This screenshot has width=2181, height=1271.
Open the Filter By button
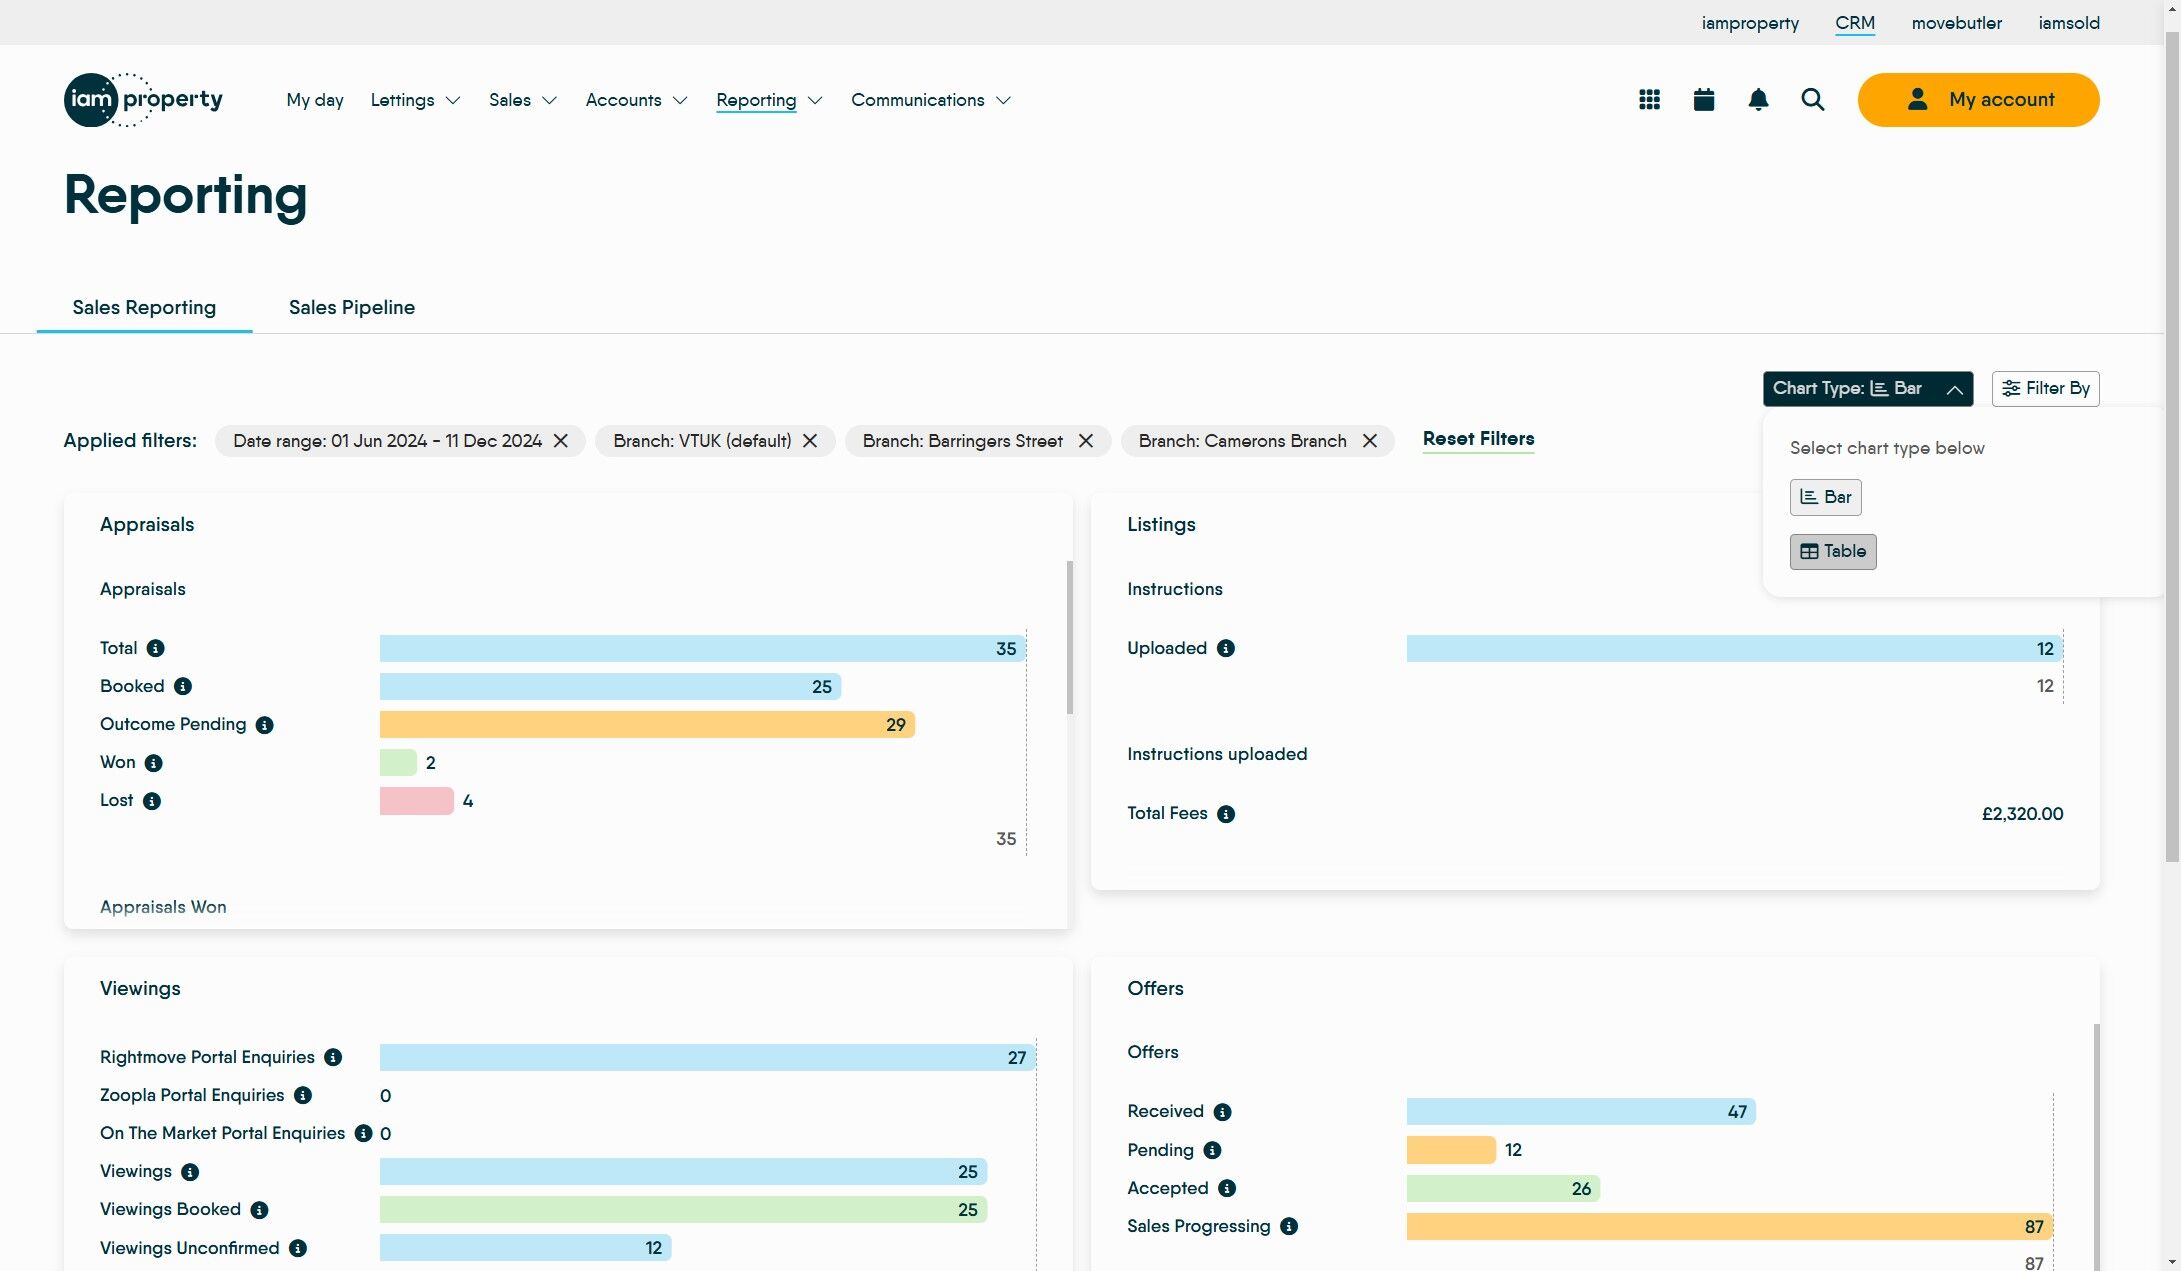(2045, 389)
